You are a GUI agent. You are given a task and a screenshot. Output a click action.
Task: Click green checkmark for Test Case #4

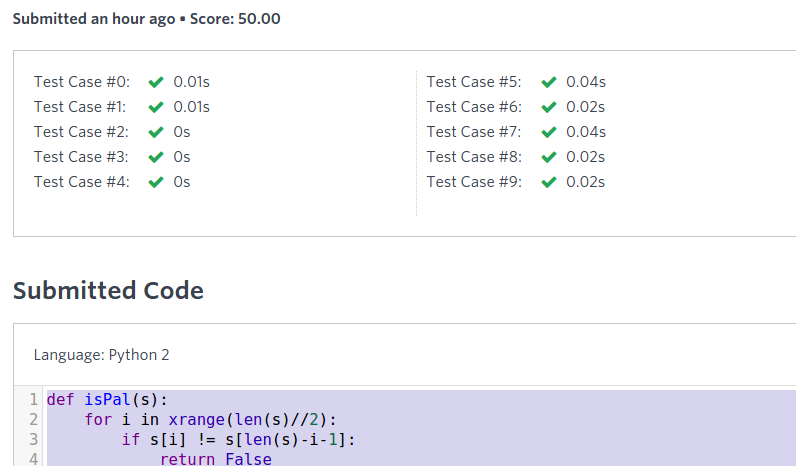[155, 182]
